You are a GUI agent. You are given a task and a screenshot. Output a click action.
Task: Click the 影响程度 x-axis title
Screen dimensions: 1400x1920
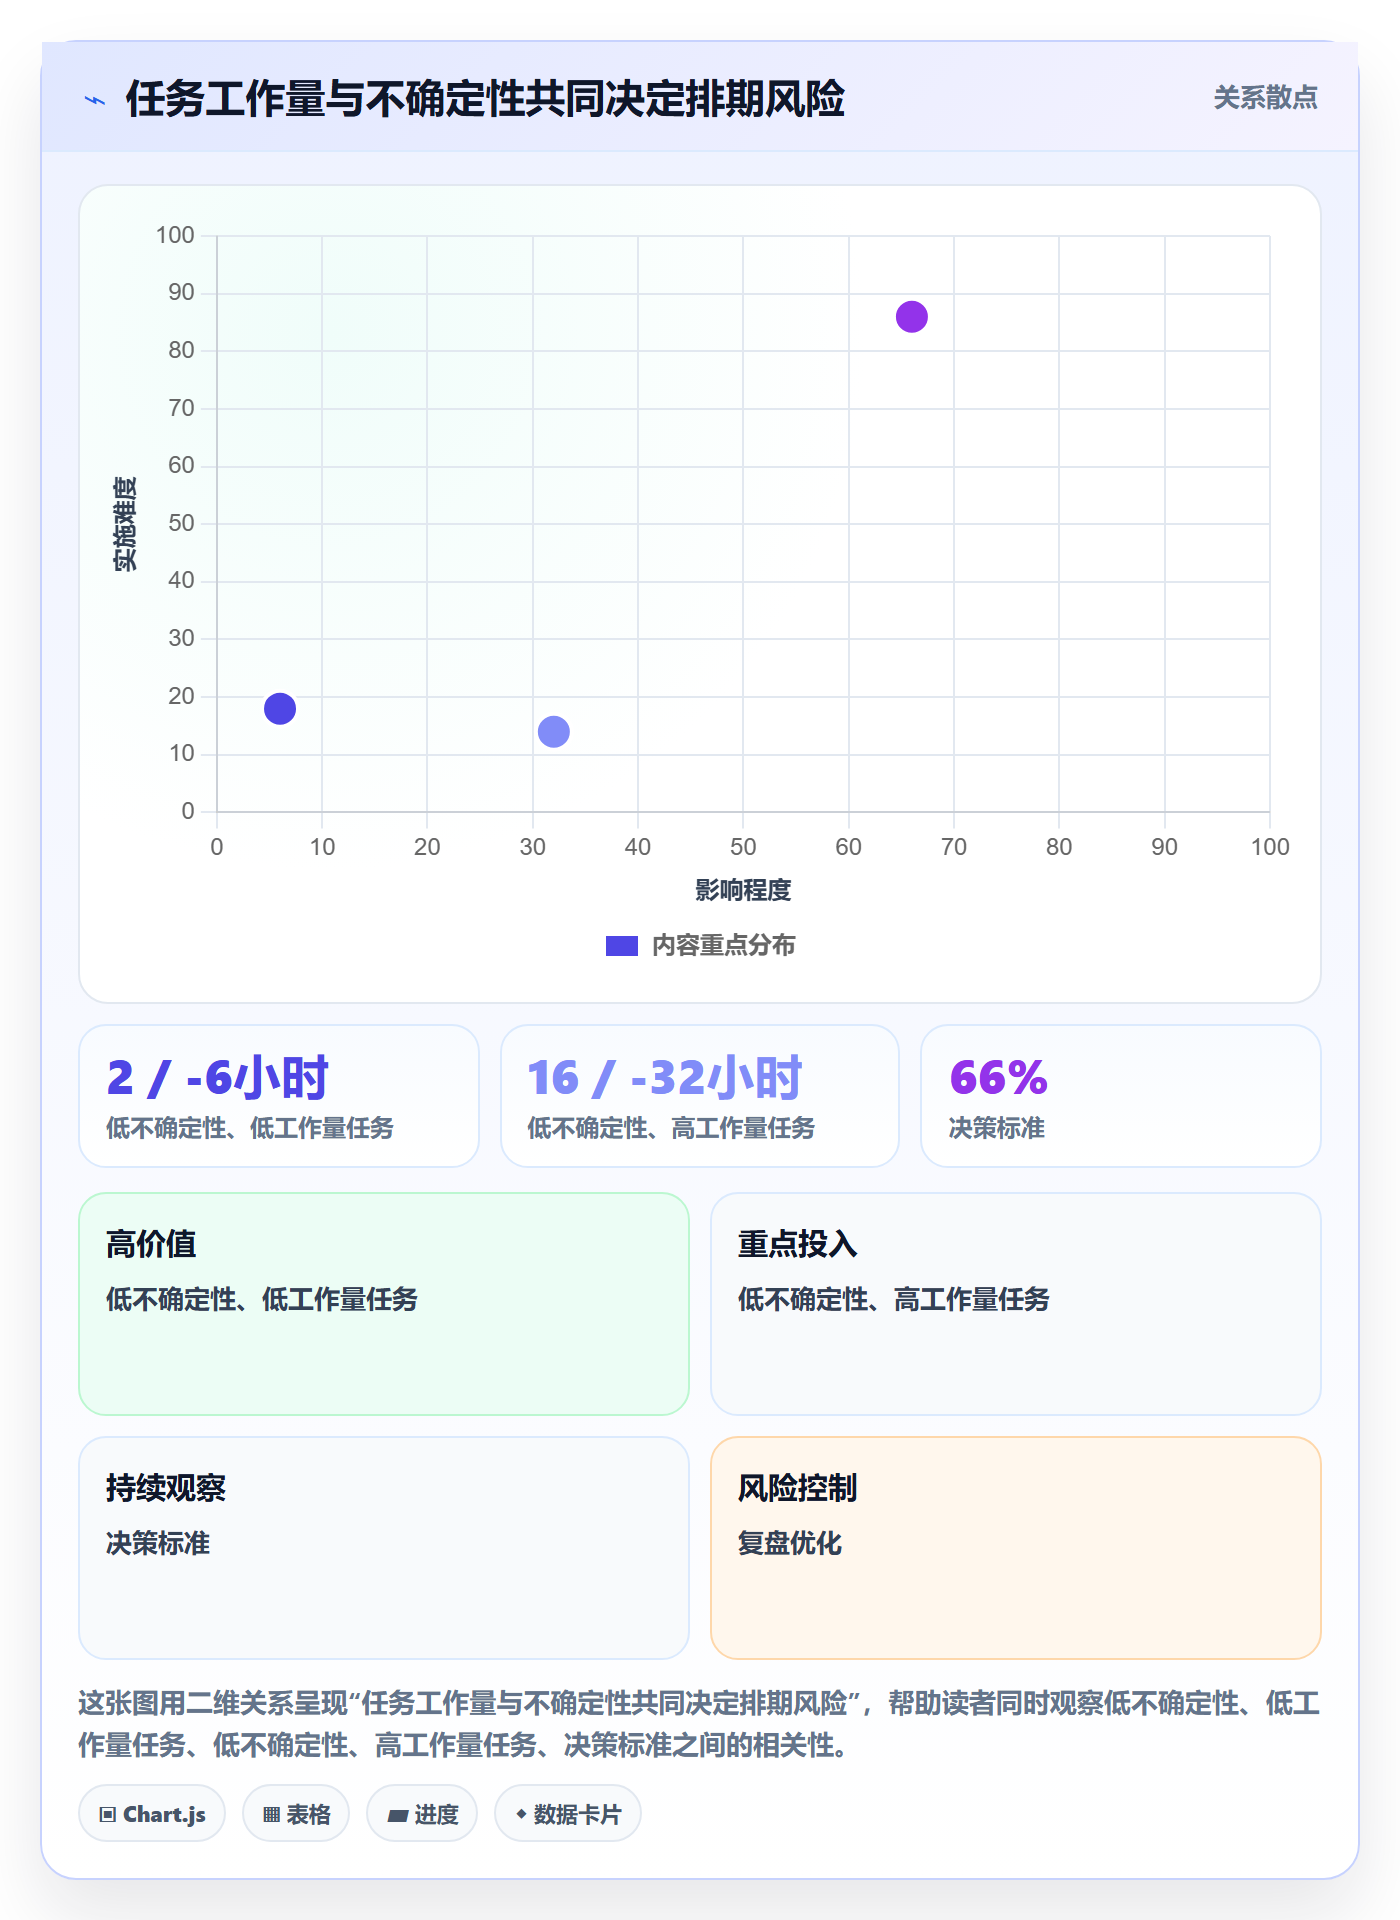tap(743, 890)
